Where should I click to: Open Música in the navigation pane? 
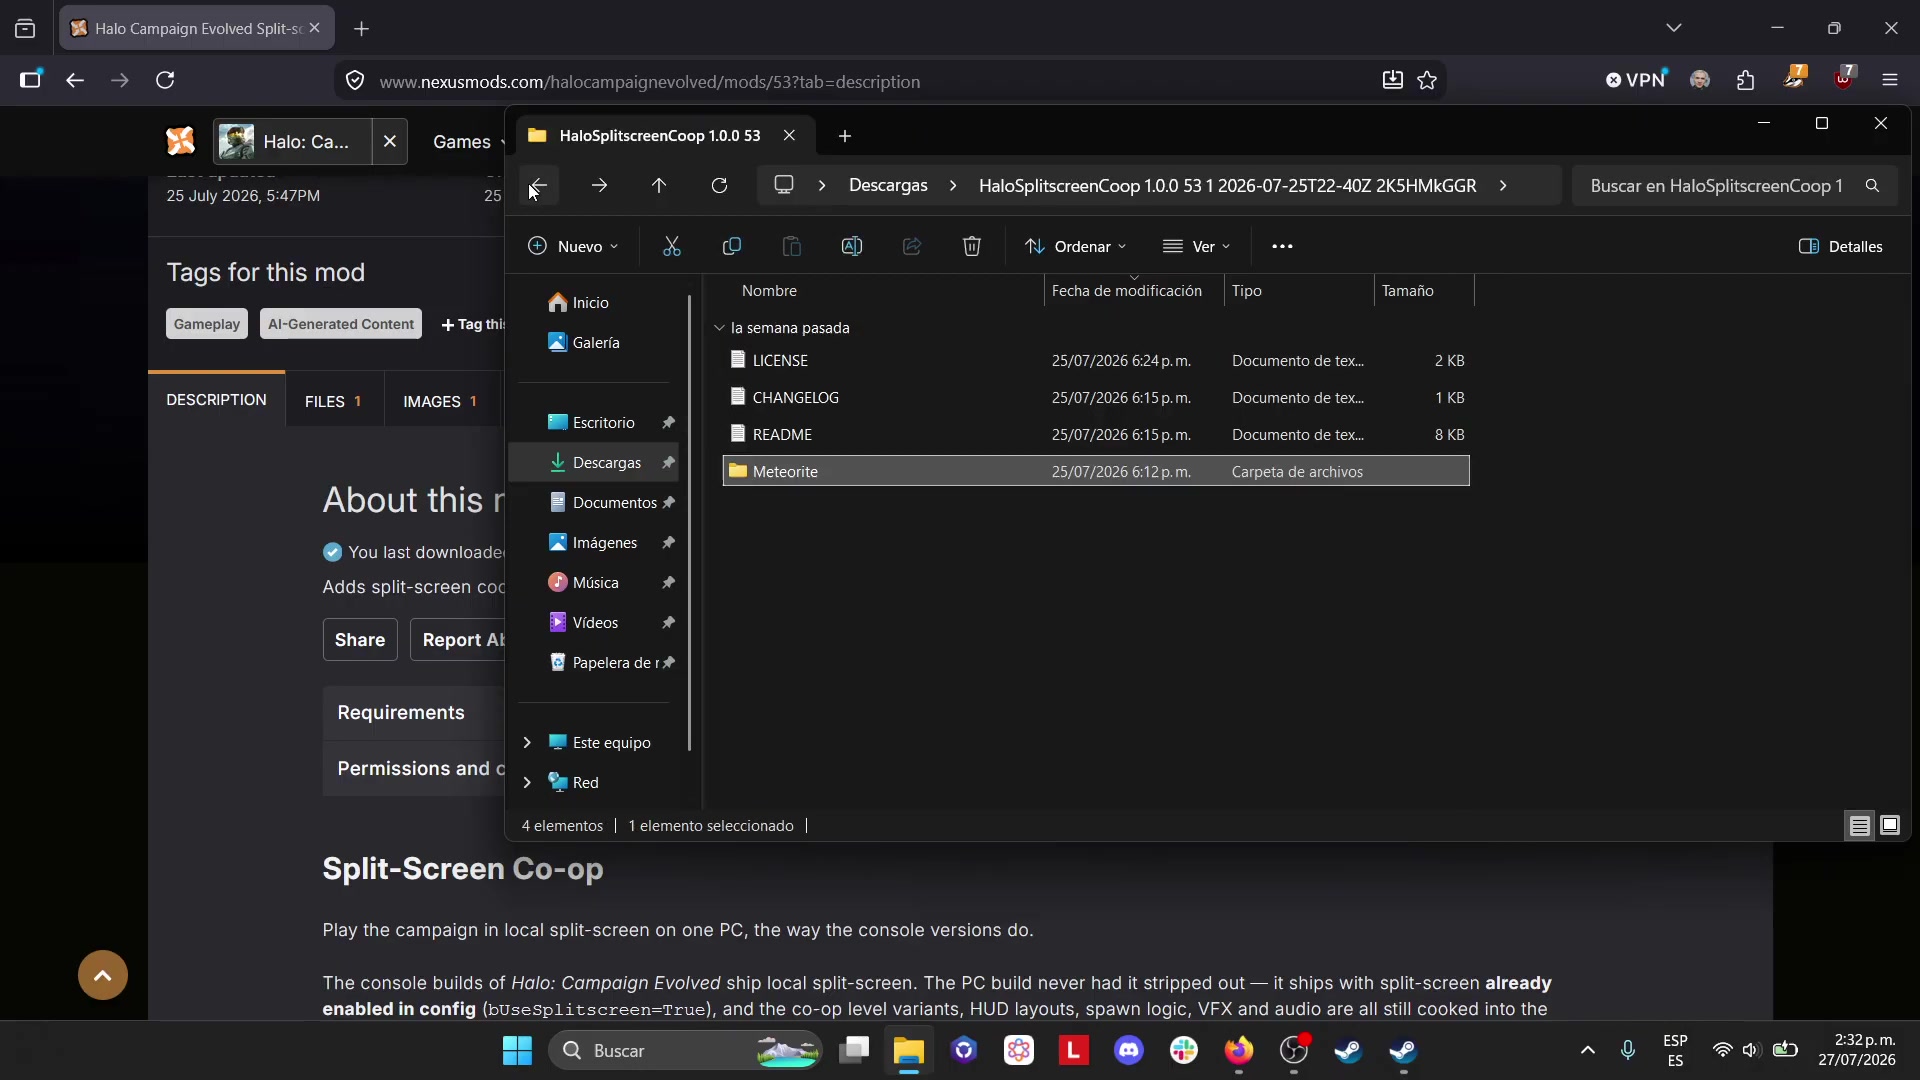pos(595,582)
